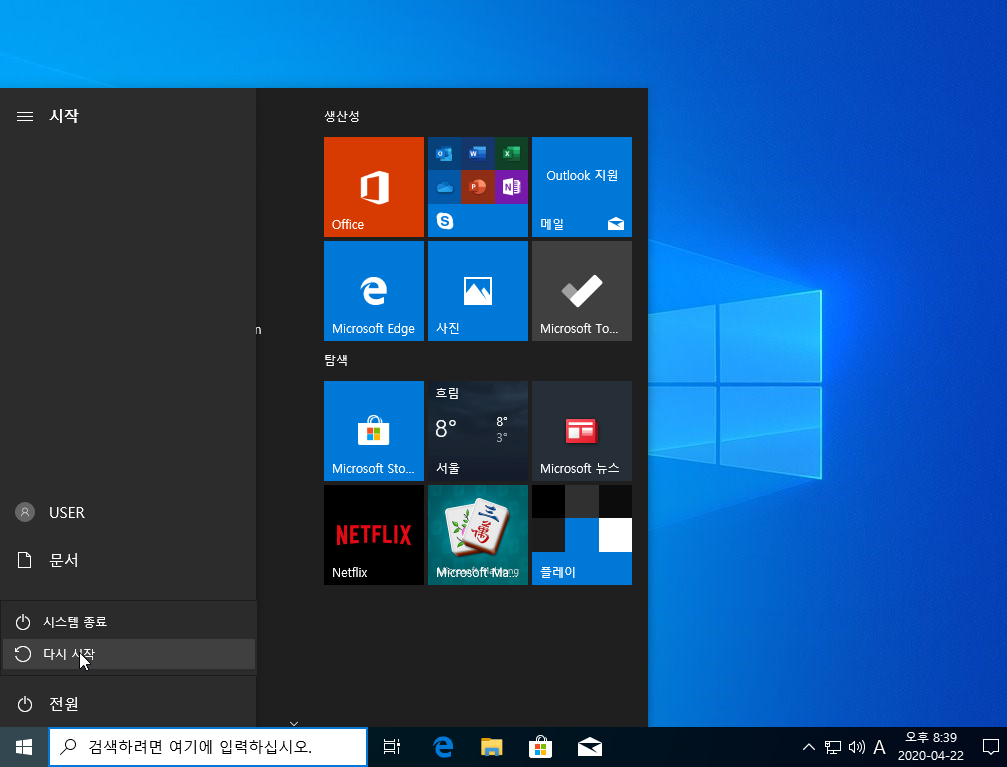
Task: Open 문서 (Documents) from Start sidebar
Action: pos(128,560)
